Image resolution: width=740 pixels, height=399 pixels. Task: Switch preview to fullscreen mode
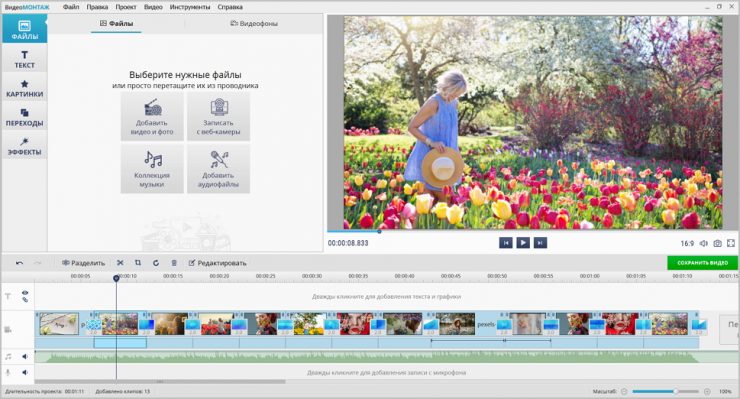pyautogui.click(x=731, y=243)
